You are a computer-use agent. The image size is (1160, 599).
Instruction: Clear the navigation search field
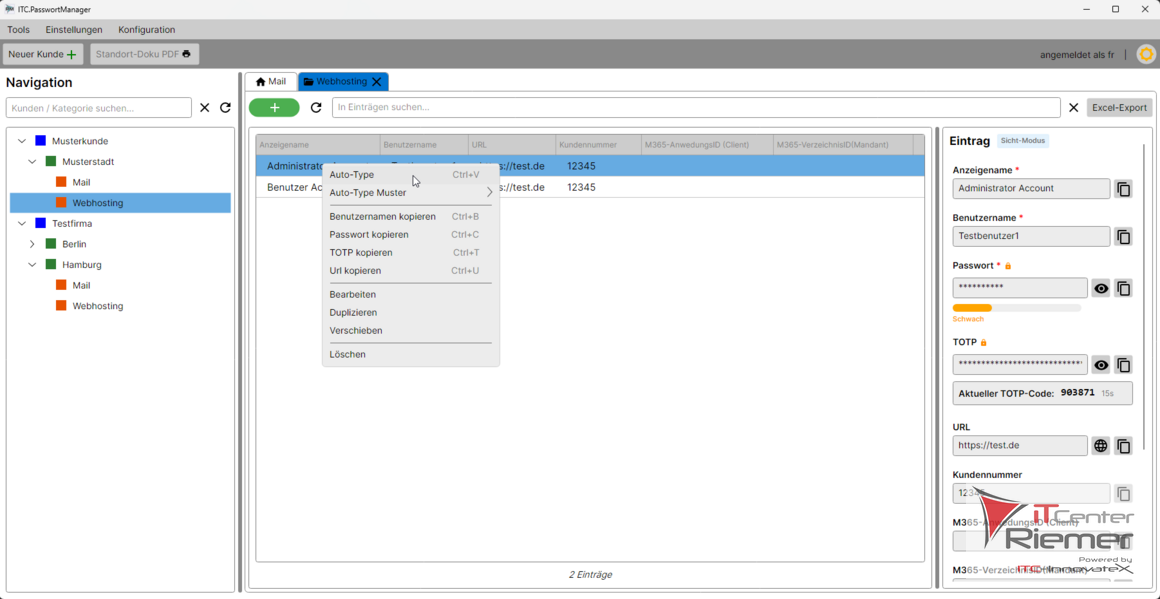tap(205, 108)
